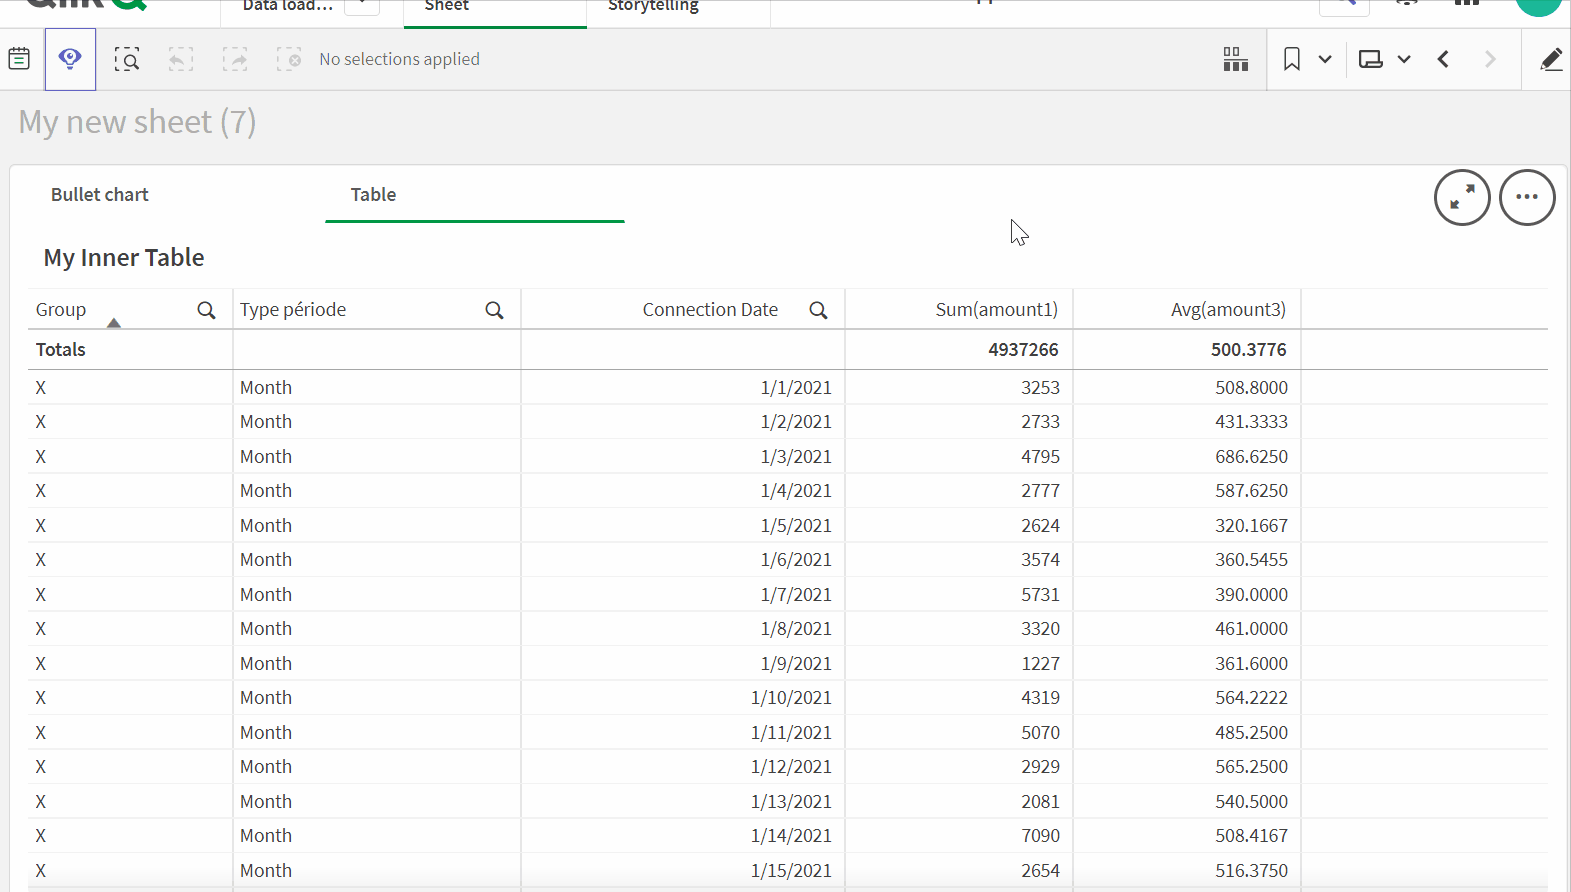Expand the dropdown next to Data load
Viewport: 1571px width, 892px height.
pos(362,5)
